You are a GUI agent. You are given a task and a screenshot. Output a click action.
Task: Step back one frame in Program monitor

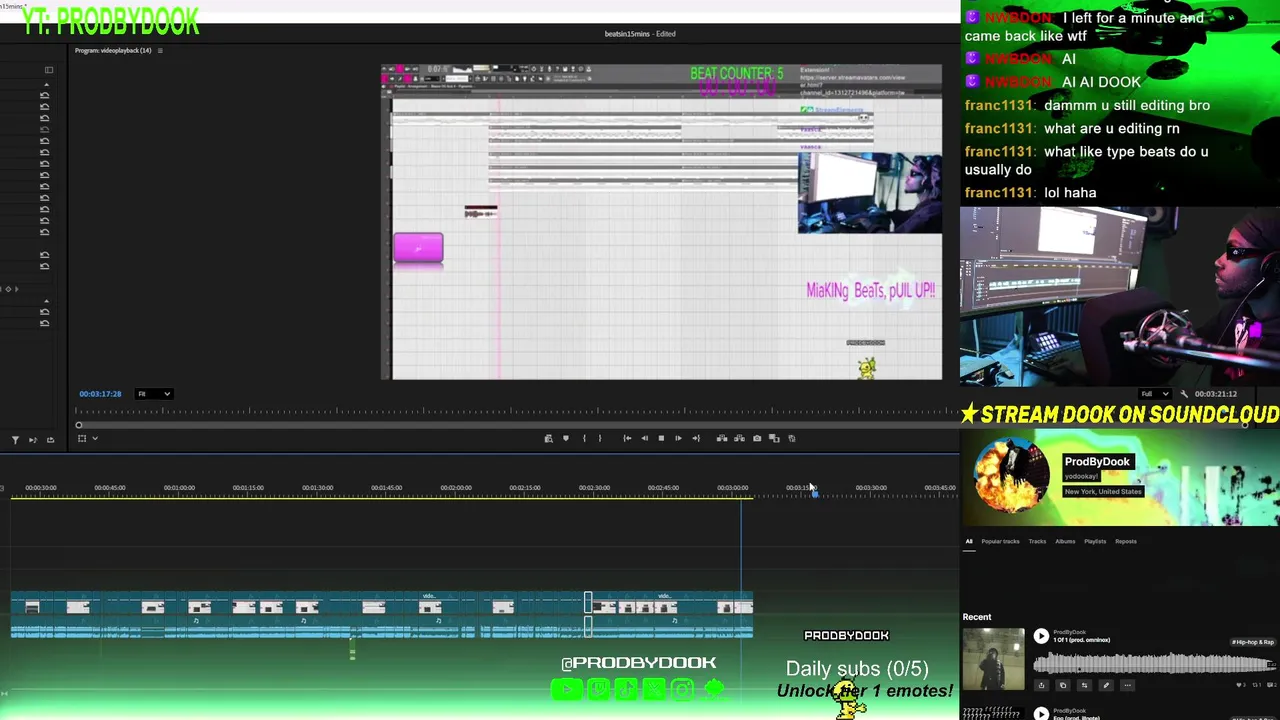click(644, 438)
